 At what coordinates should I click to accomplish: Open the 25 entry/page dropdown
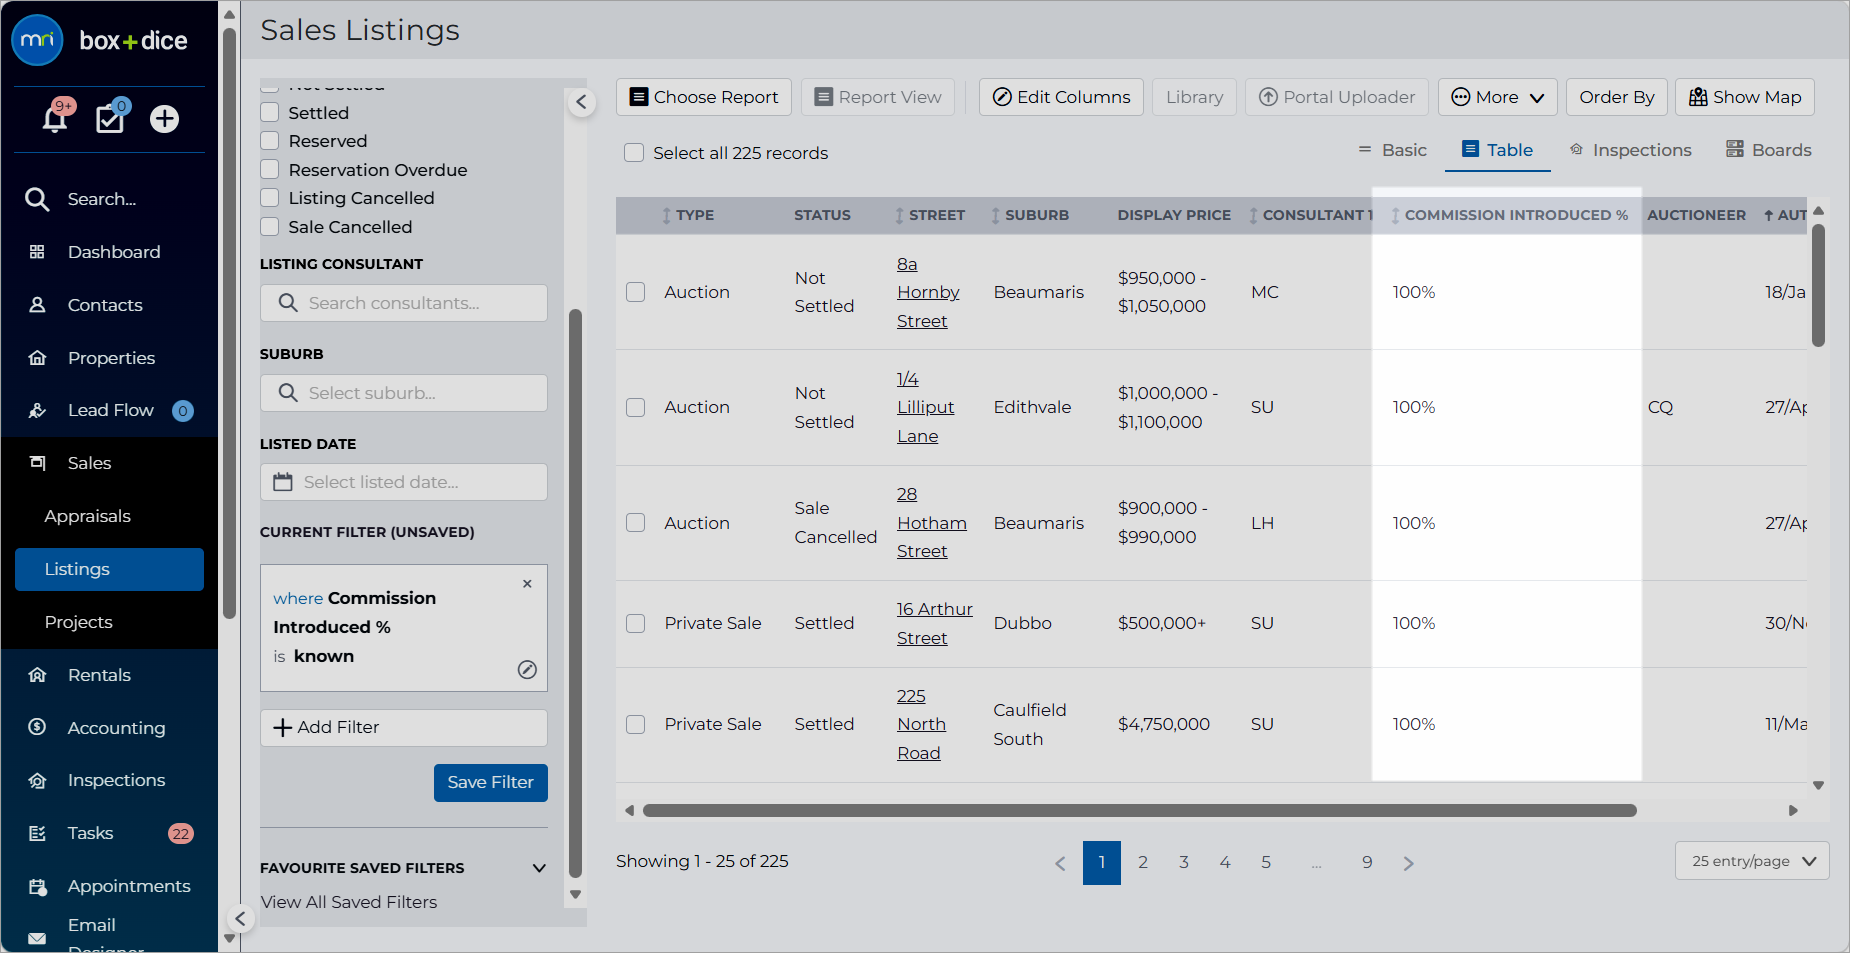coord(1752,861)
